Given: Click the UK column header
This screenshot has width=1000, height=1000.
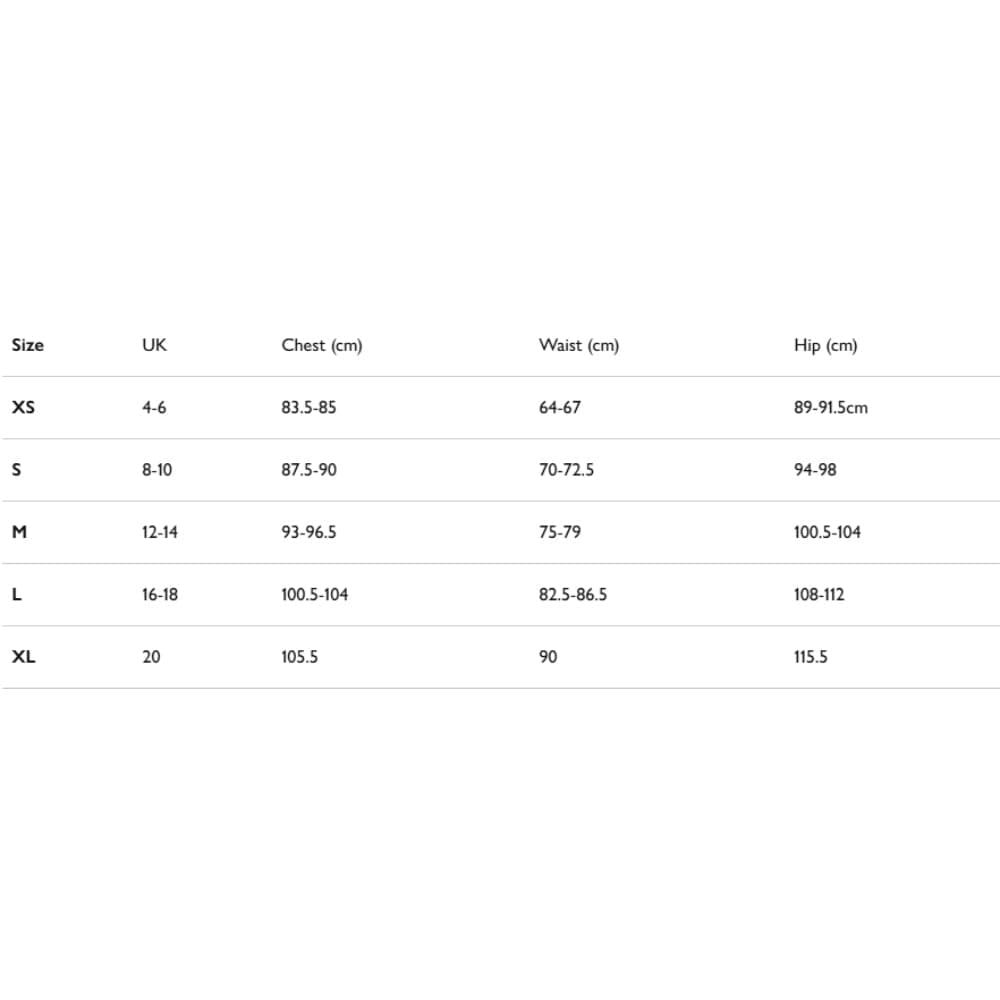Looking at the screenshot, I should click(154, 345).
